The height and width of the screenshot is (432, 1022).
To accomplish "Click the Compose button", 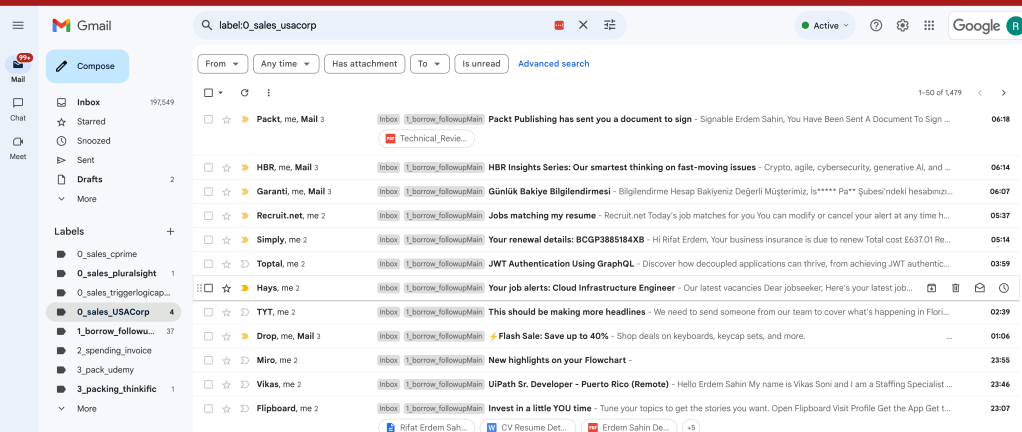I will click(87, 66).
